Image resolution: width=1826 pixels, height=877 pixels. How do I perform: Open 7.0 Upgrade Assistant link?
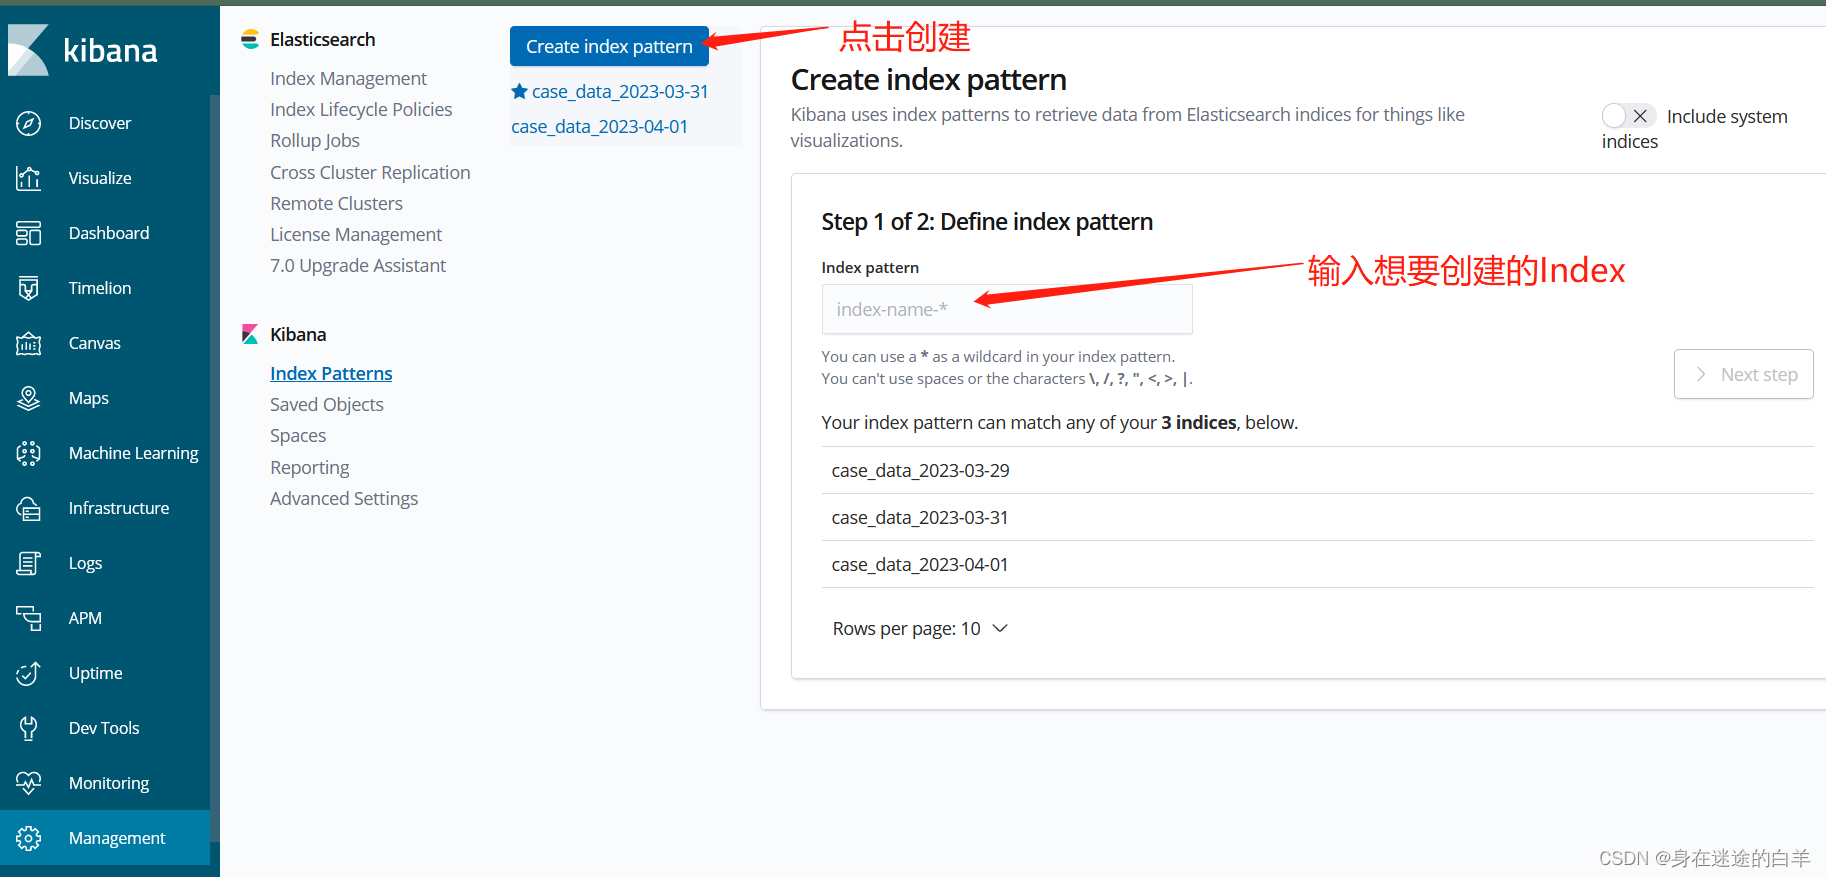(x=358, y=265)
